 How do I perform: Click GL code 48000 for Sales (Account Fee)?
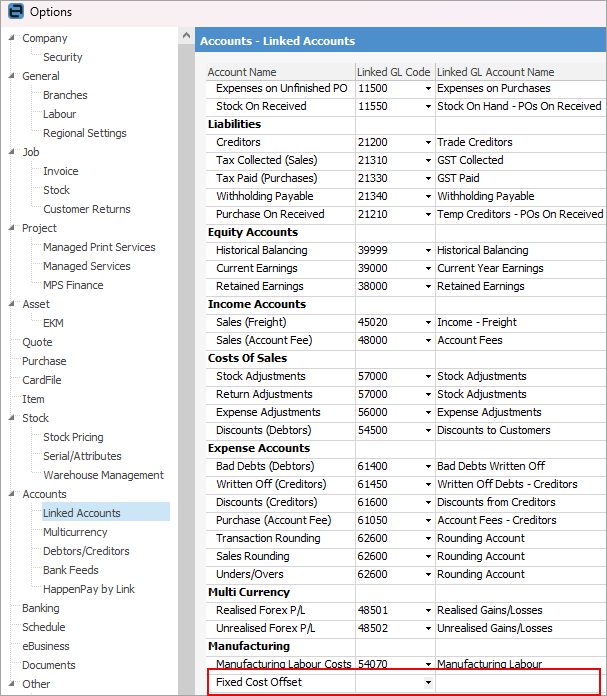click(373, 340)
